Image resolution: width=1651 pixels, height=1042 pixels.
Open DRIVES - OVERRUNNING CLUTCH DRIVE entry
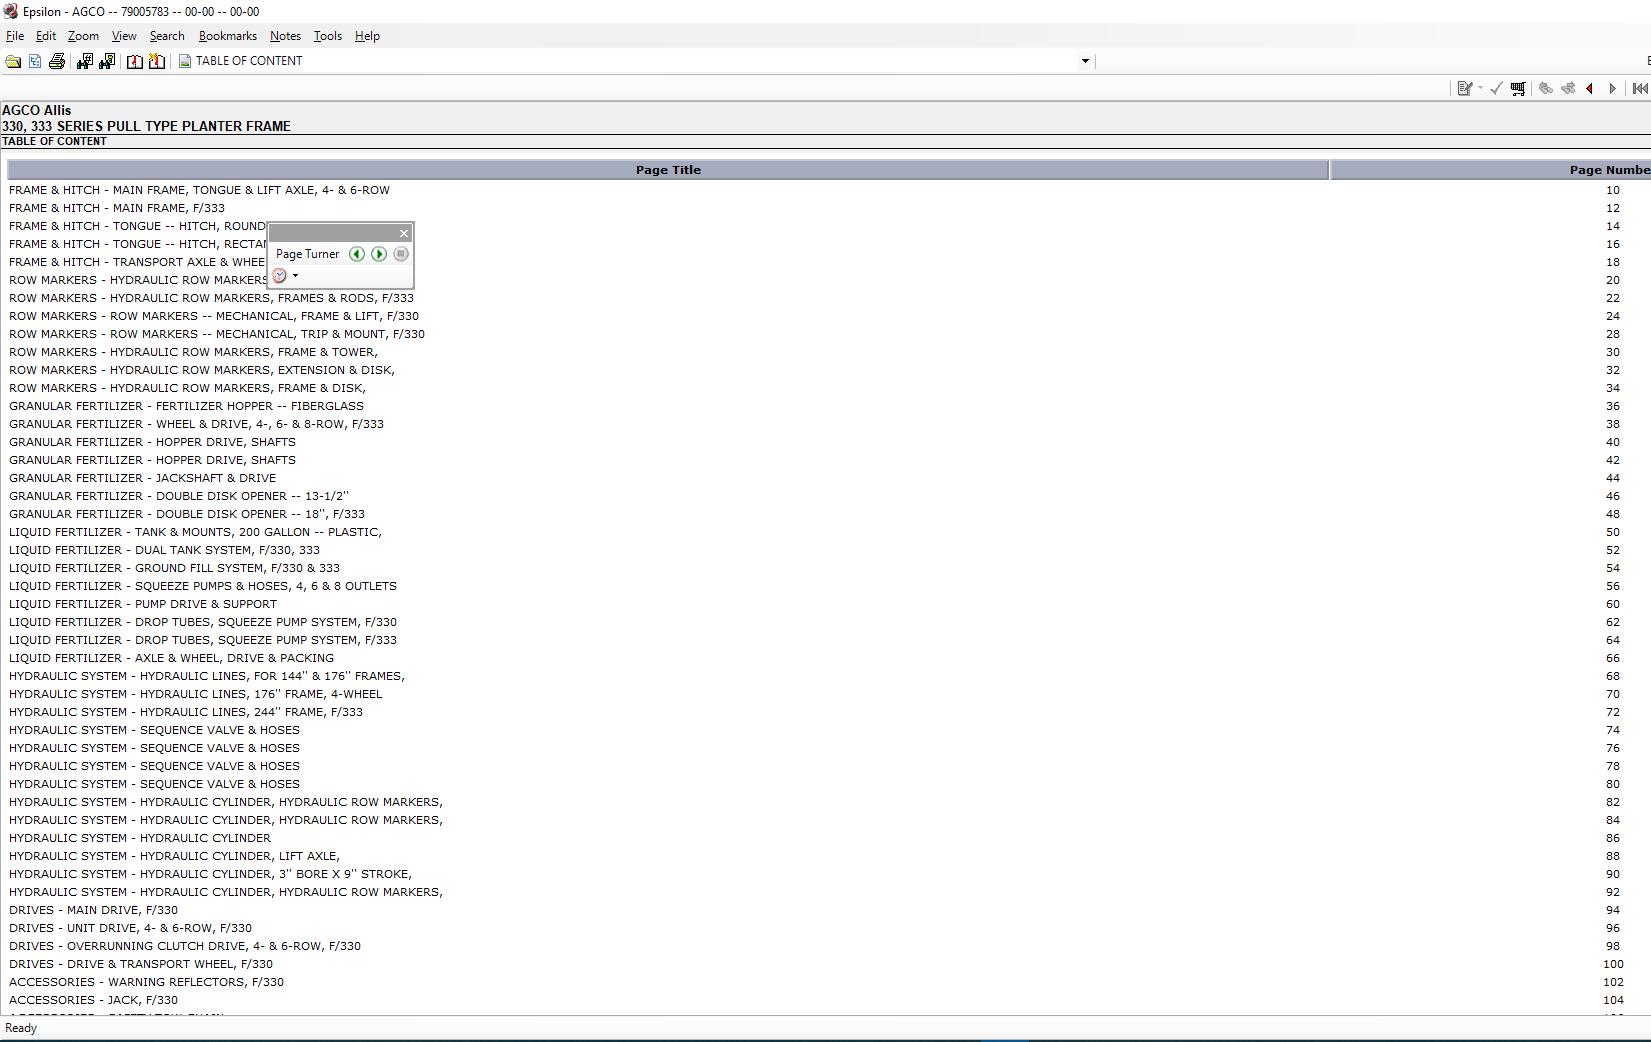(x=185, y=946)
